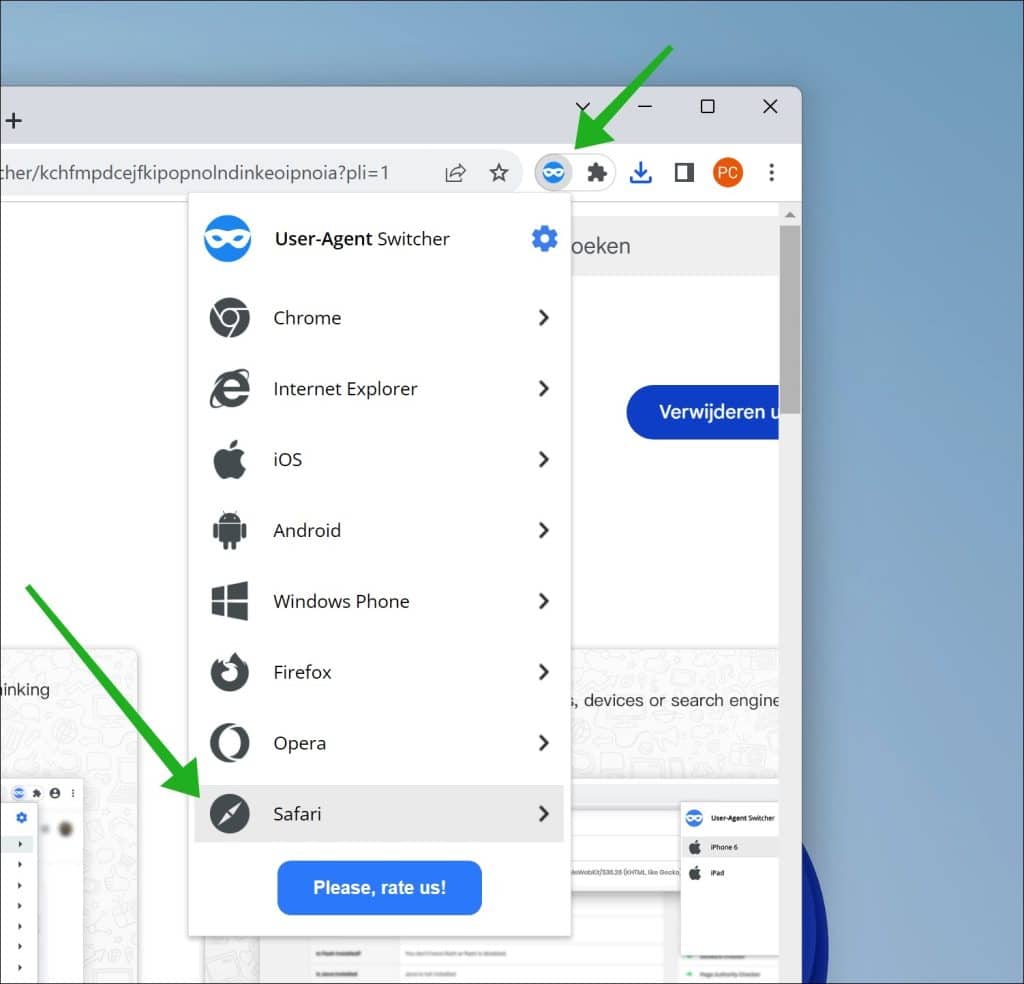Open the tab search chevron in title bar
This screenshot has height=984, width=1024.
583,106
